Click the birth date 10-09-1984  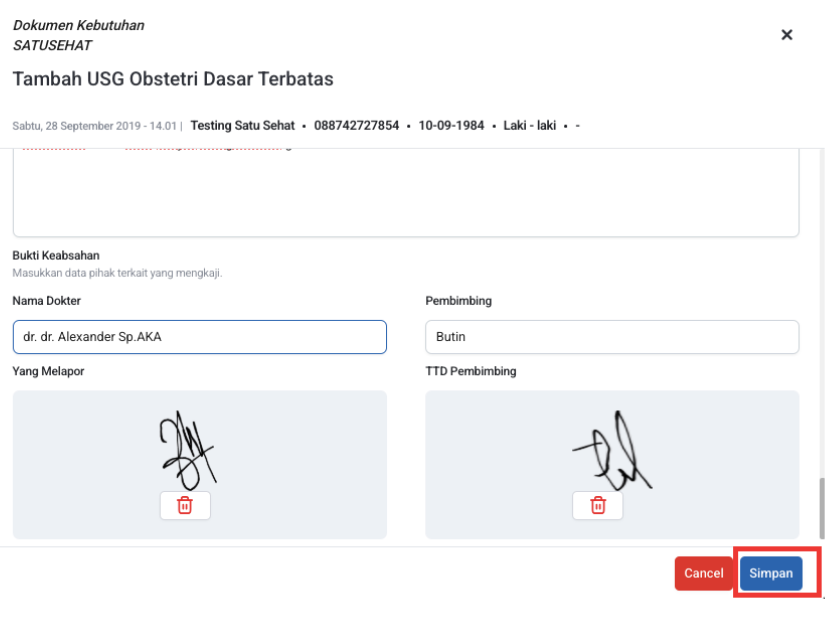451,126
